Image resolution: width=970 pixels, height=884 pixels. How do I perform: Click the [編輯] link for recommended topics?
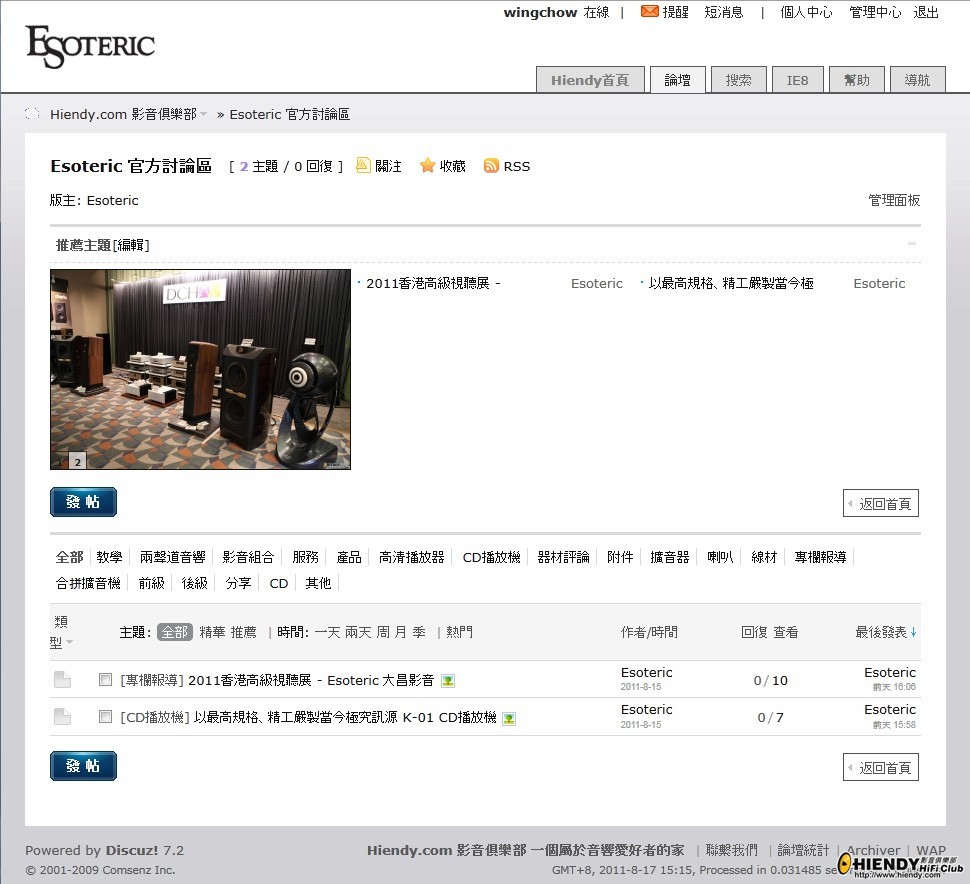click(x=131, y=245)
